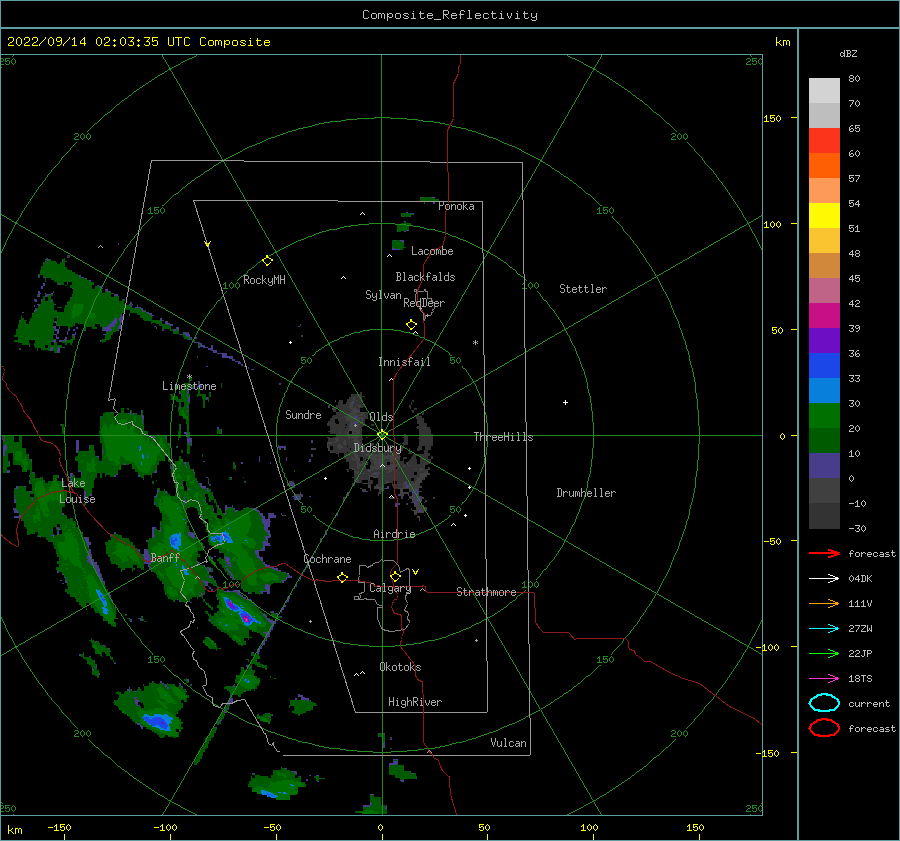This screenshot has height=841, width=900.
Task: Click the Lake Louise label
Action: click(x=77, y=491)
